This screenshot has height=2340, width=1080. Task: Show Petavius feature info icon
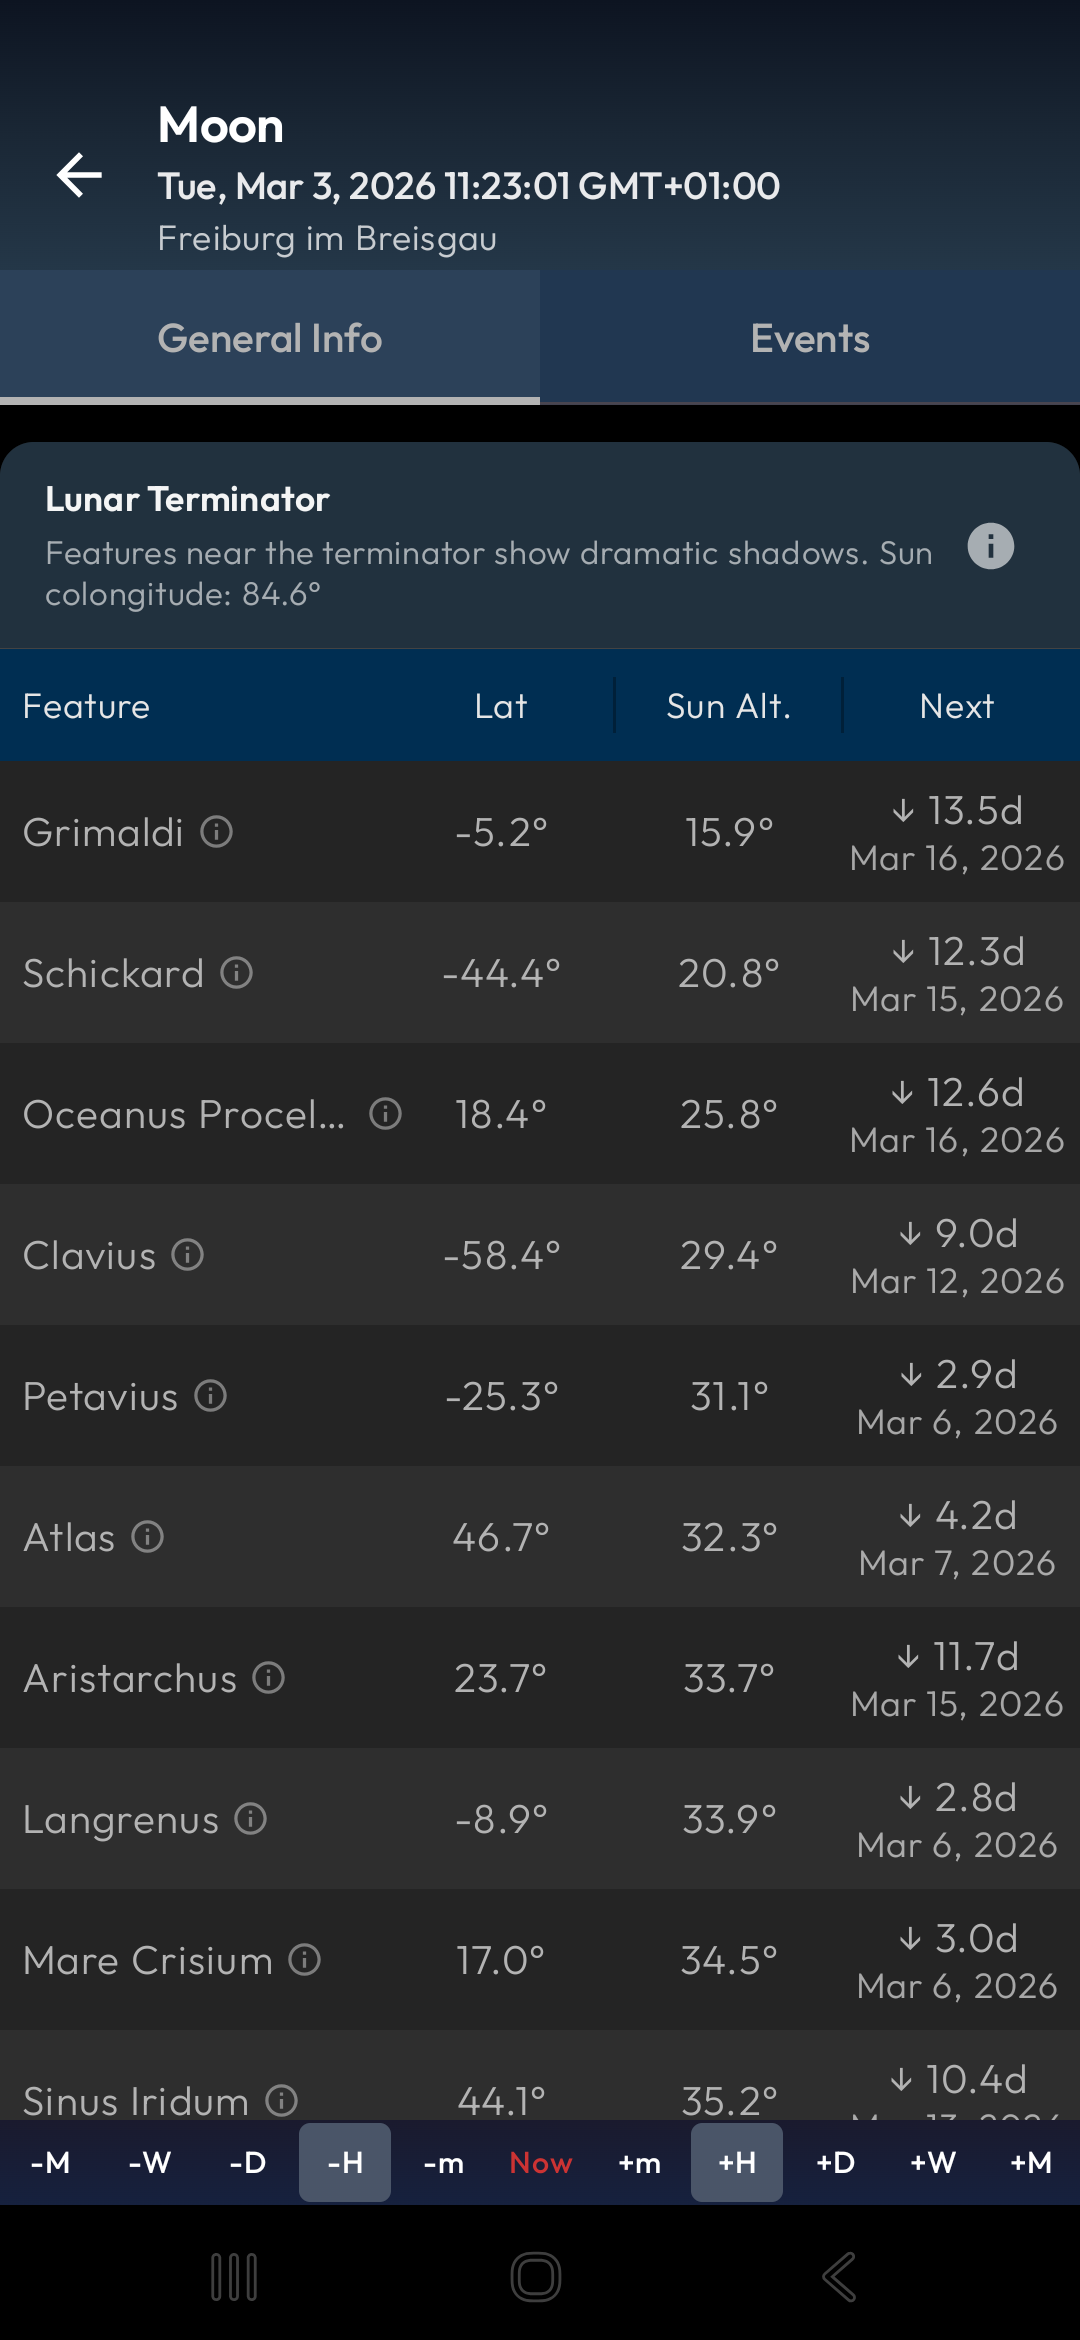tap(211, 1395)
